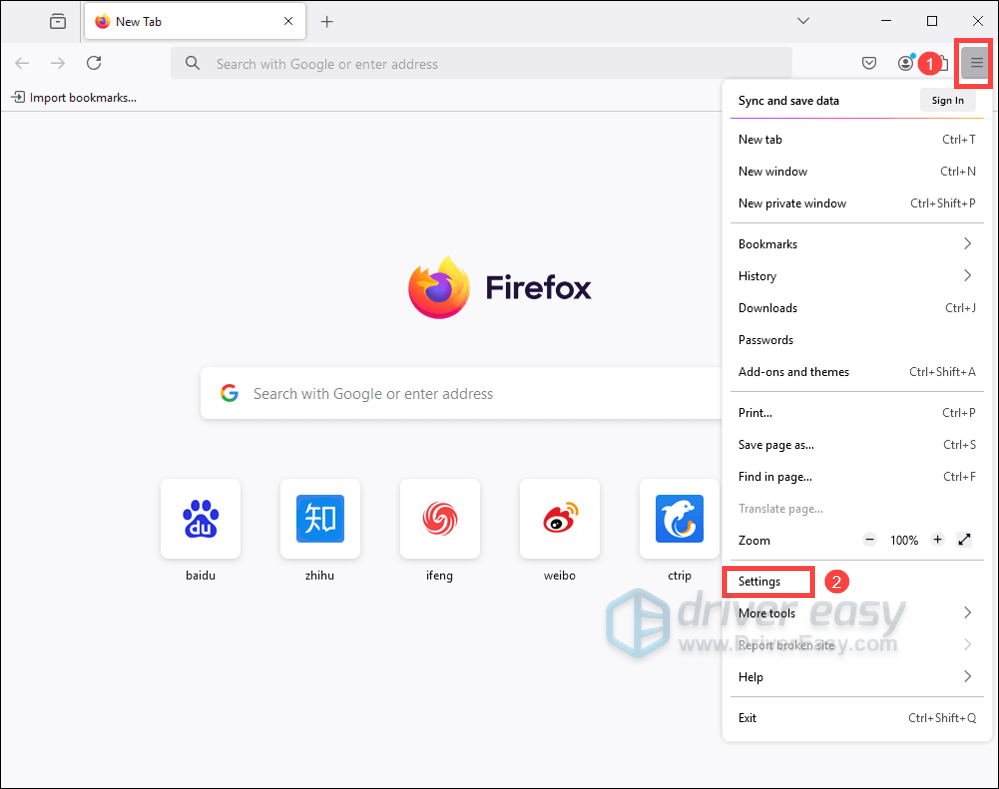Viewport: 999px width, 789px height.
Task: Click Sign In button
Action: point(947,101)
